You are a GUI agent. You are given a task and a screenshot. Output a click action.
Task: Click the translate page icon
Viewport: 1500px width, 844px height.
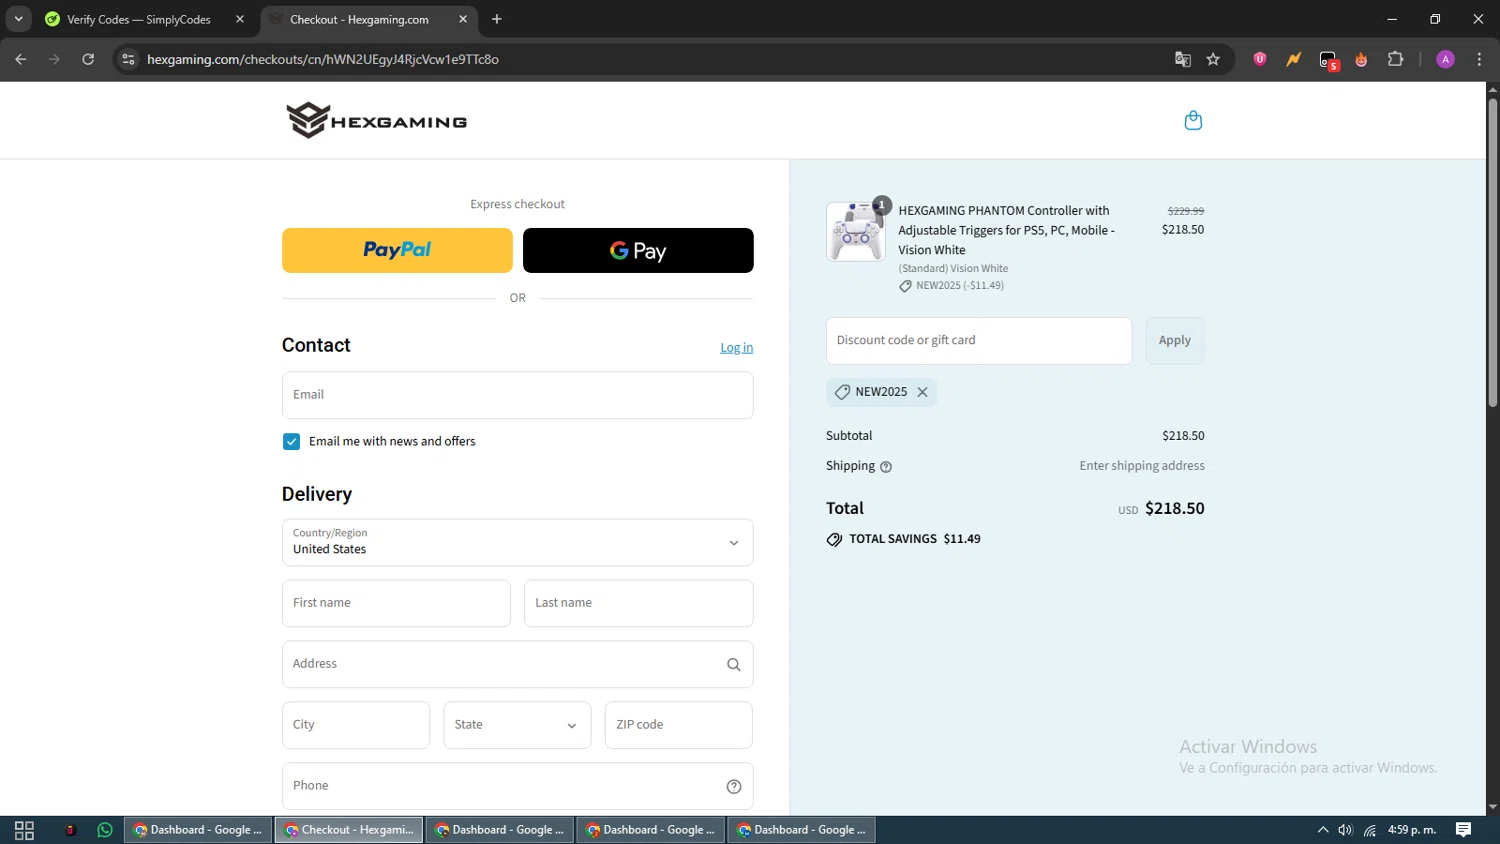pos(1183,59)
